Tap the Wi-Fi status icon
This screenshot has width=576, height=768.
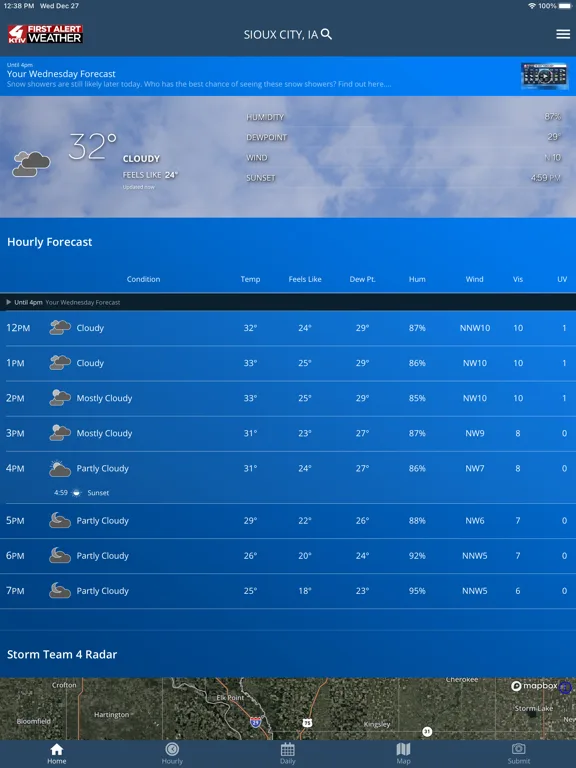click(x=532, y=6)
